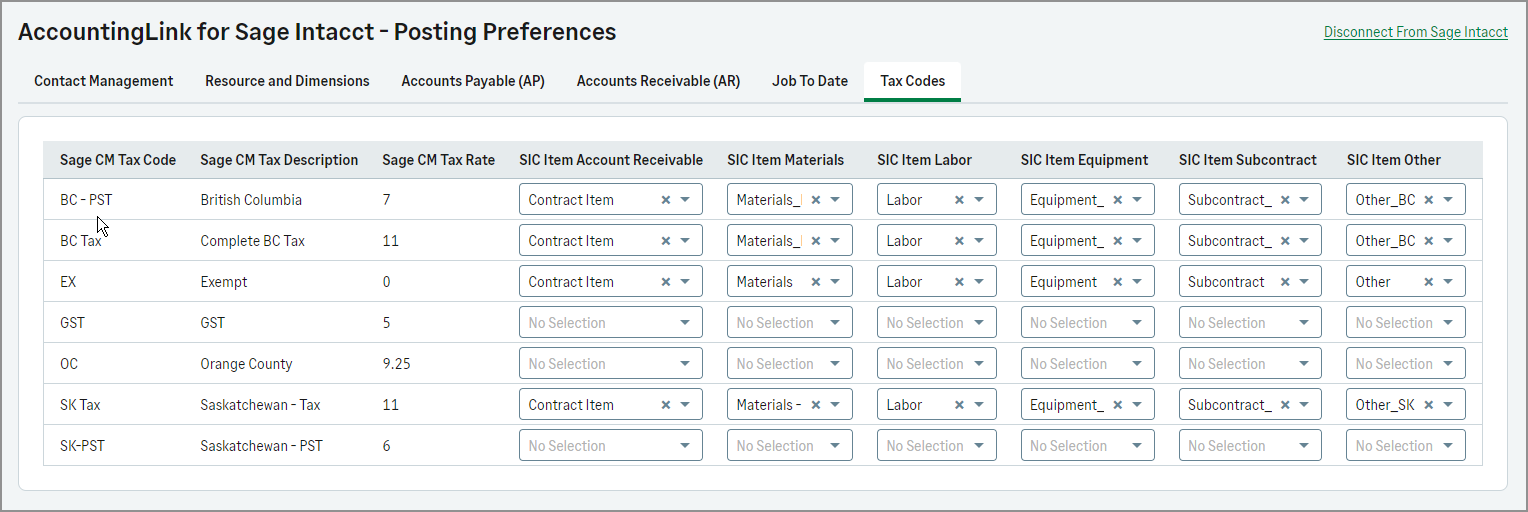This screenshot has width=1528, height=512.
Task: Select the 9.25 tax rate cell
Action: point(396,364)
